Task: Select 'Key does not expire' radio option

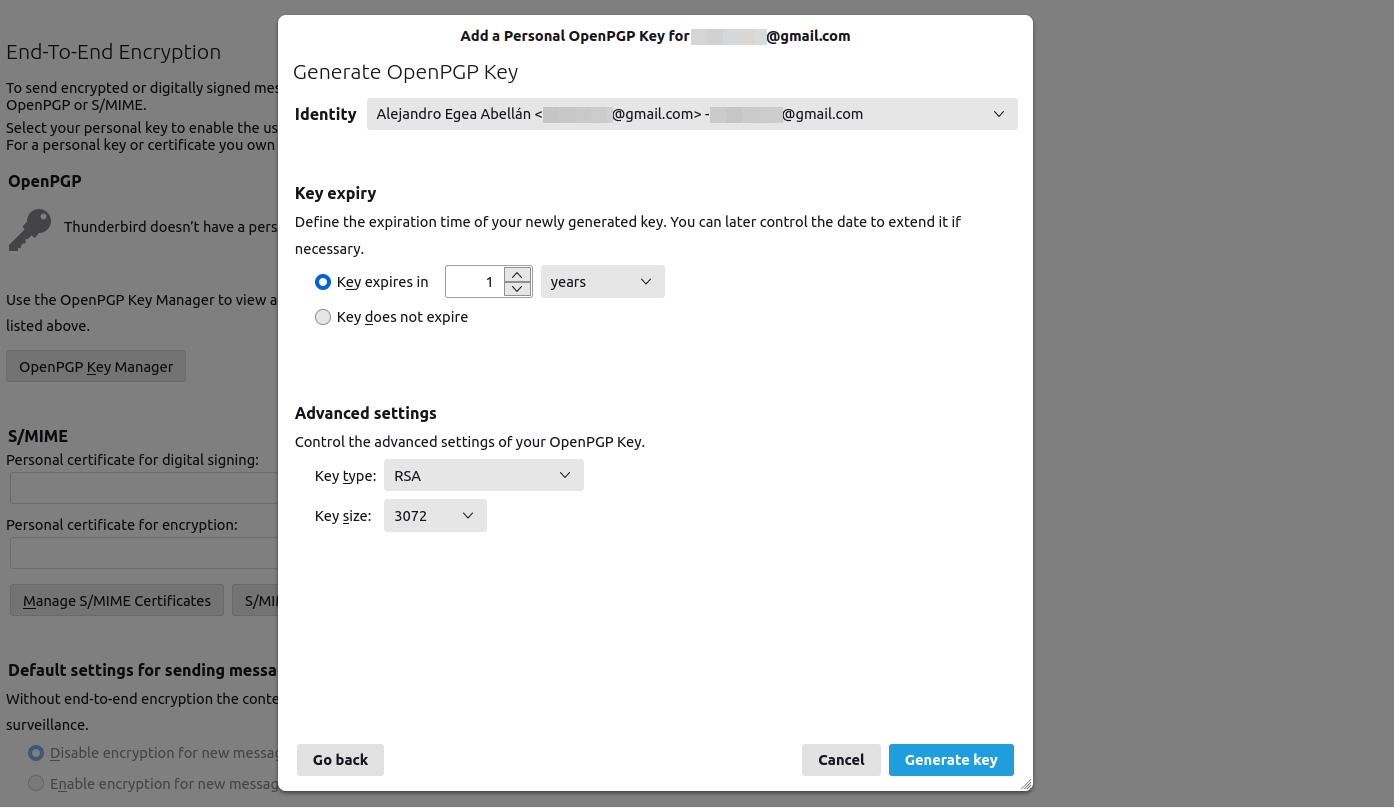Action: [x=323, y=317]
